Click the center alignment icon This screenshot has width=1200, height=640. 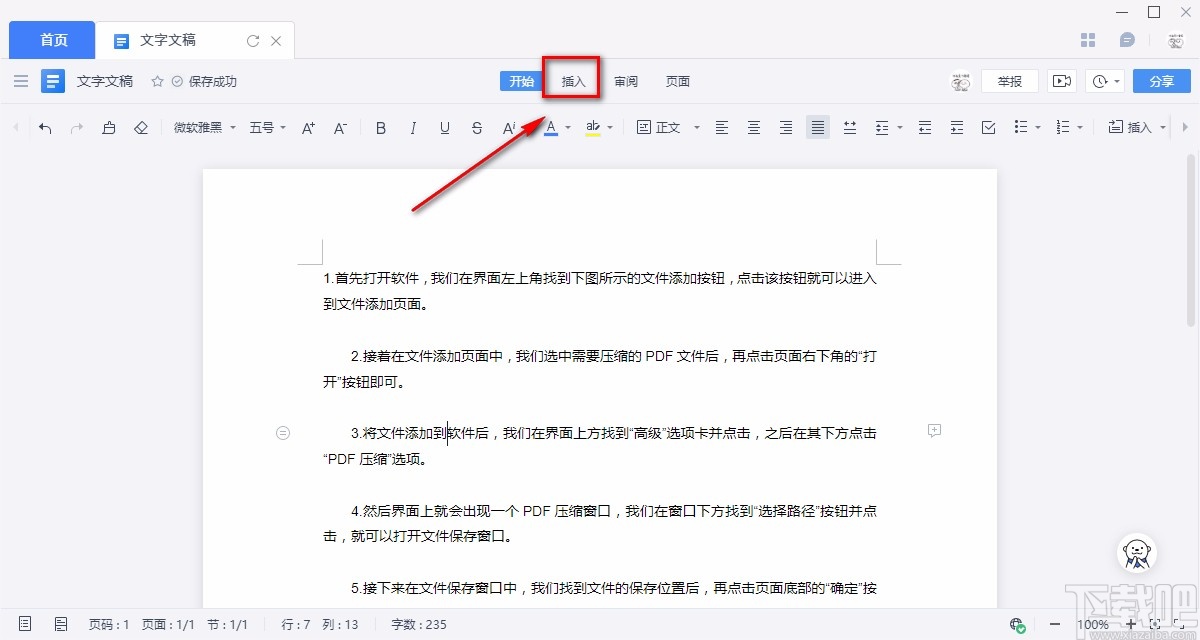coord(753,127)
